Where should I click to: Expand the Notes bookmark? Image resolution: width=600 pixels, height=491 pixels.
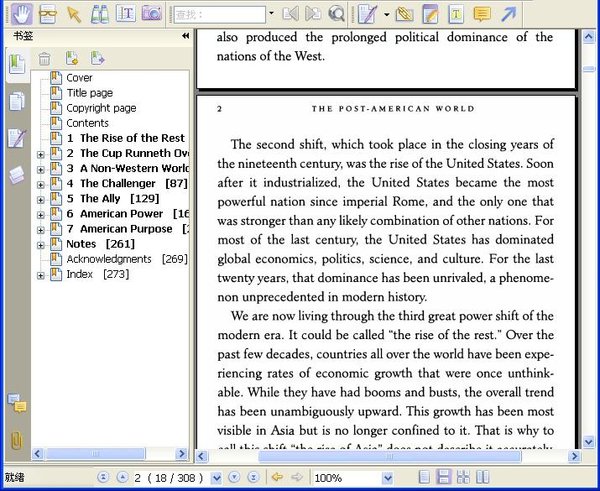[41, 245]
